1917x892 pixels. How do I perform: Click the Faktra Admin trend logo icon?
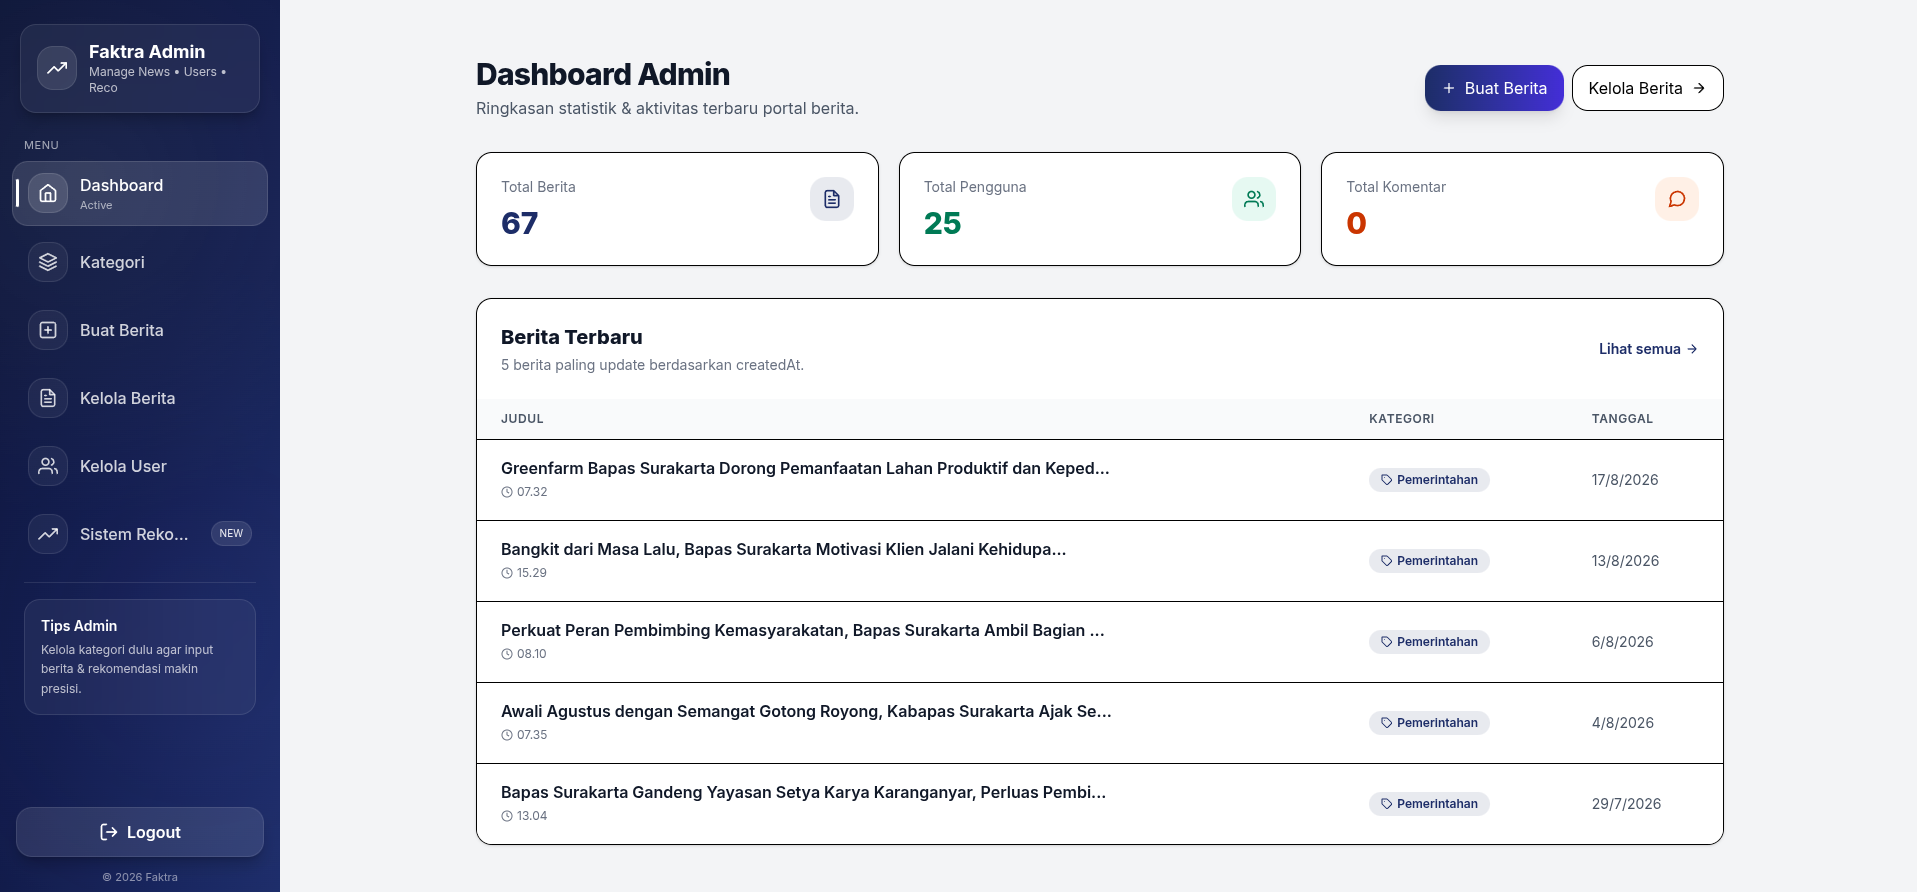(57, 68)
